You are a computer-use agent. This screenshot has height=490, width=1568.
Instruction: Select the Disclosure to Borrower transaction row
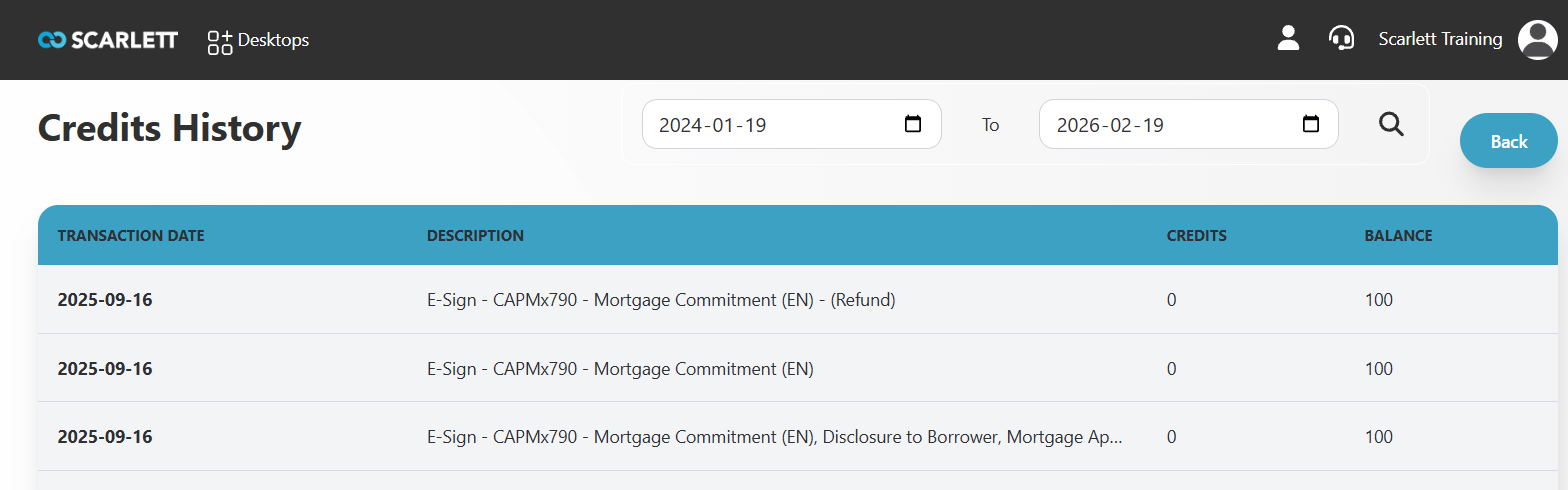pyautogui.click(x=774, y=437)
